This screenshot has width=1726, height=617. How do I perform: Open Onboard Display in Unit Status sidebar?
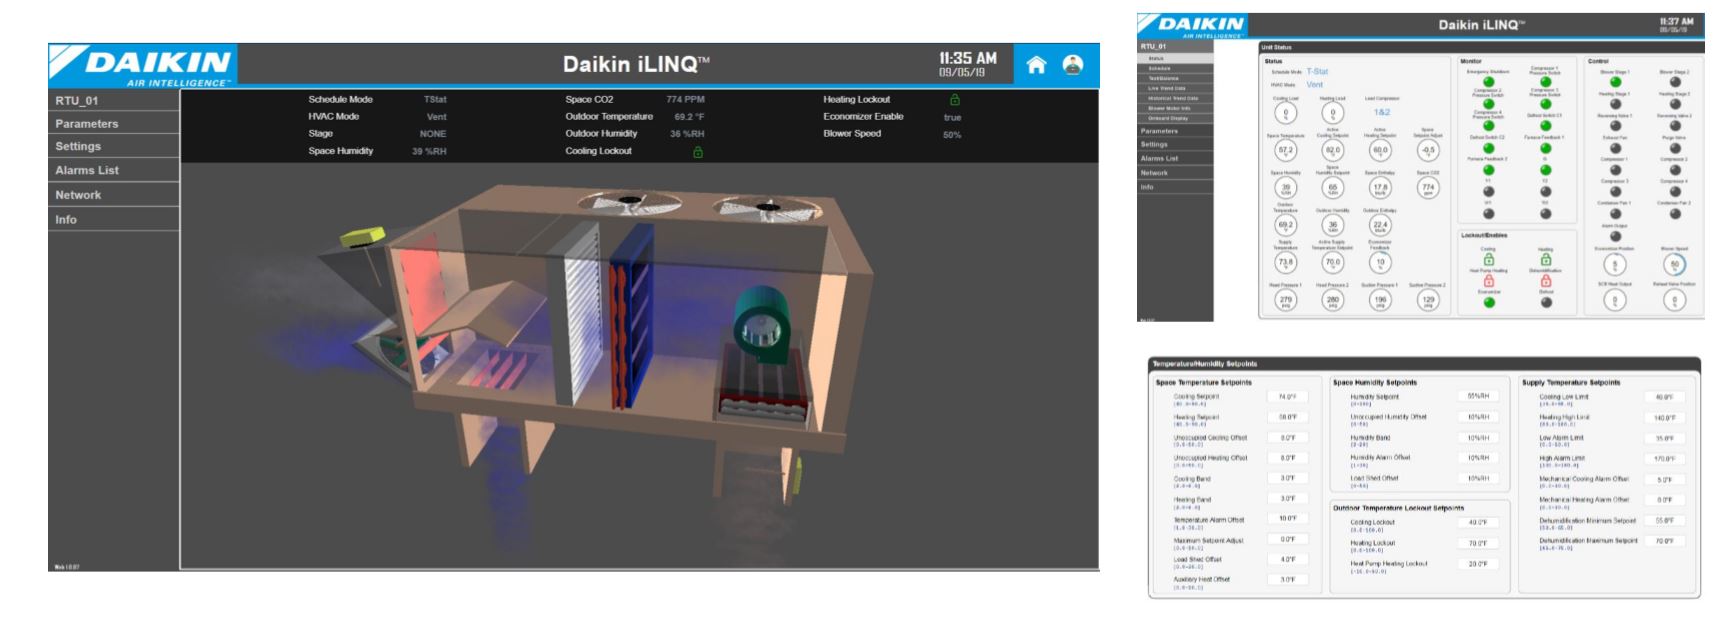1176,119
